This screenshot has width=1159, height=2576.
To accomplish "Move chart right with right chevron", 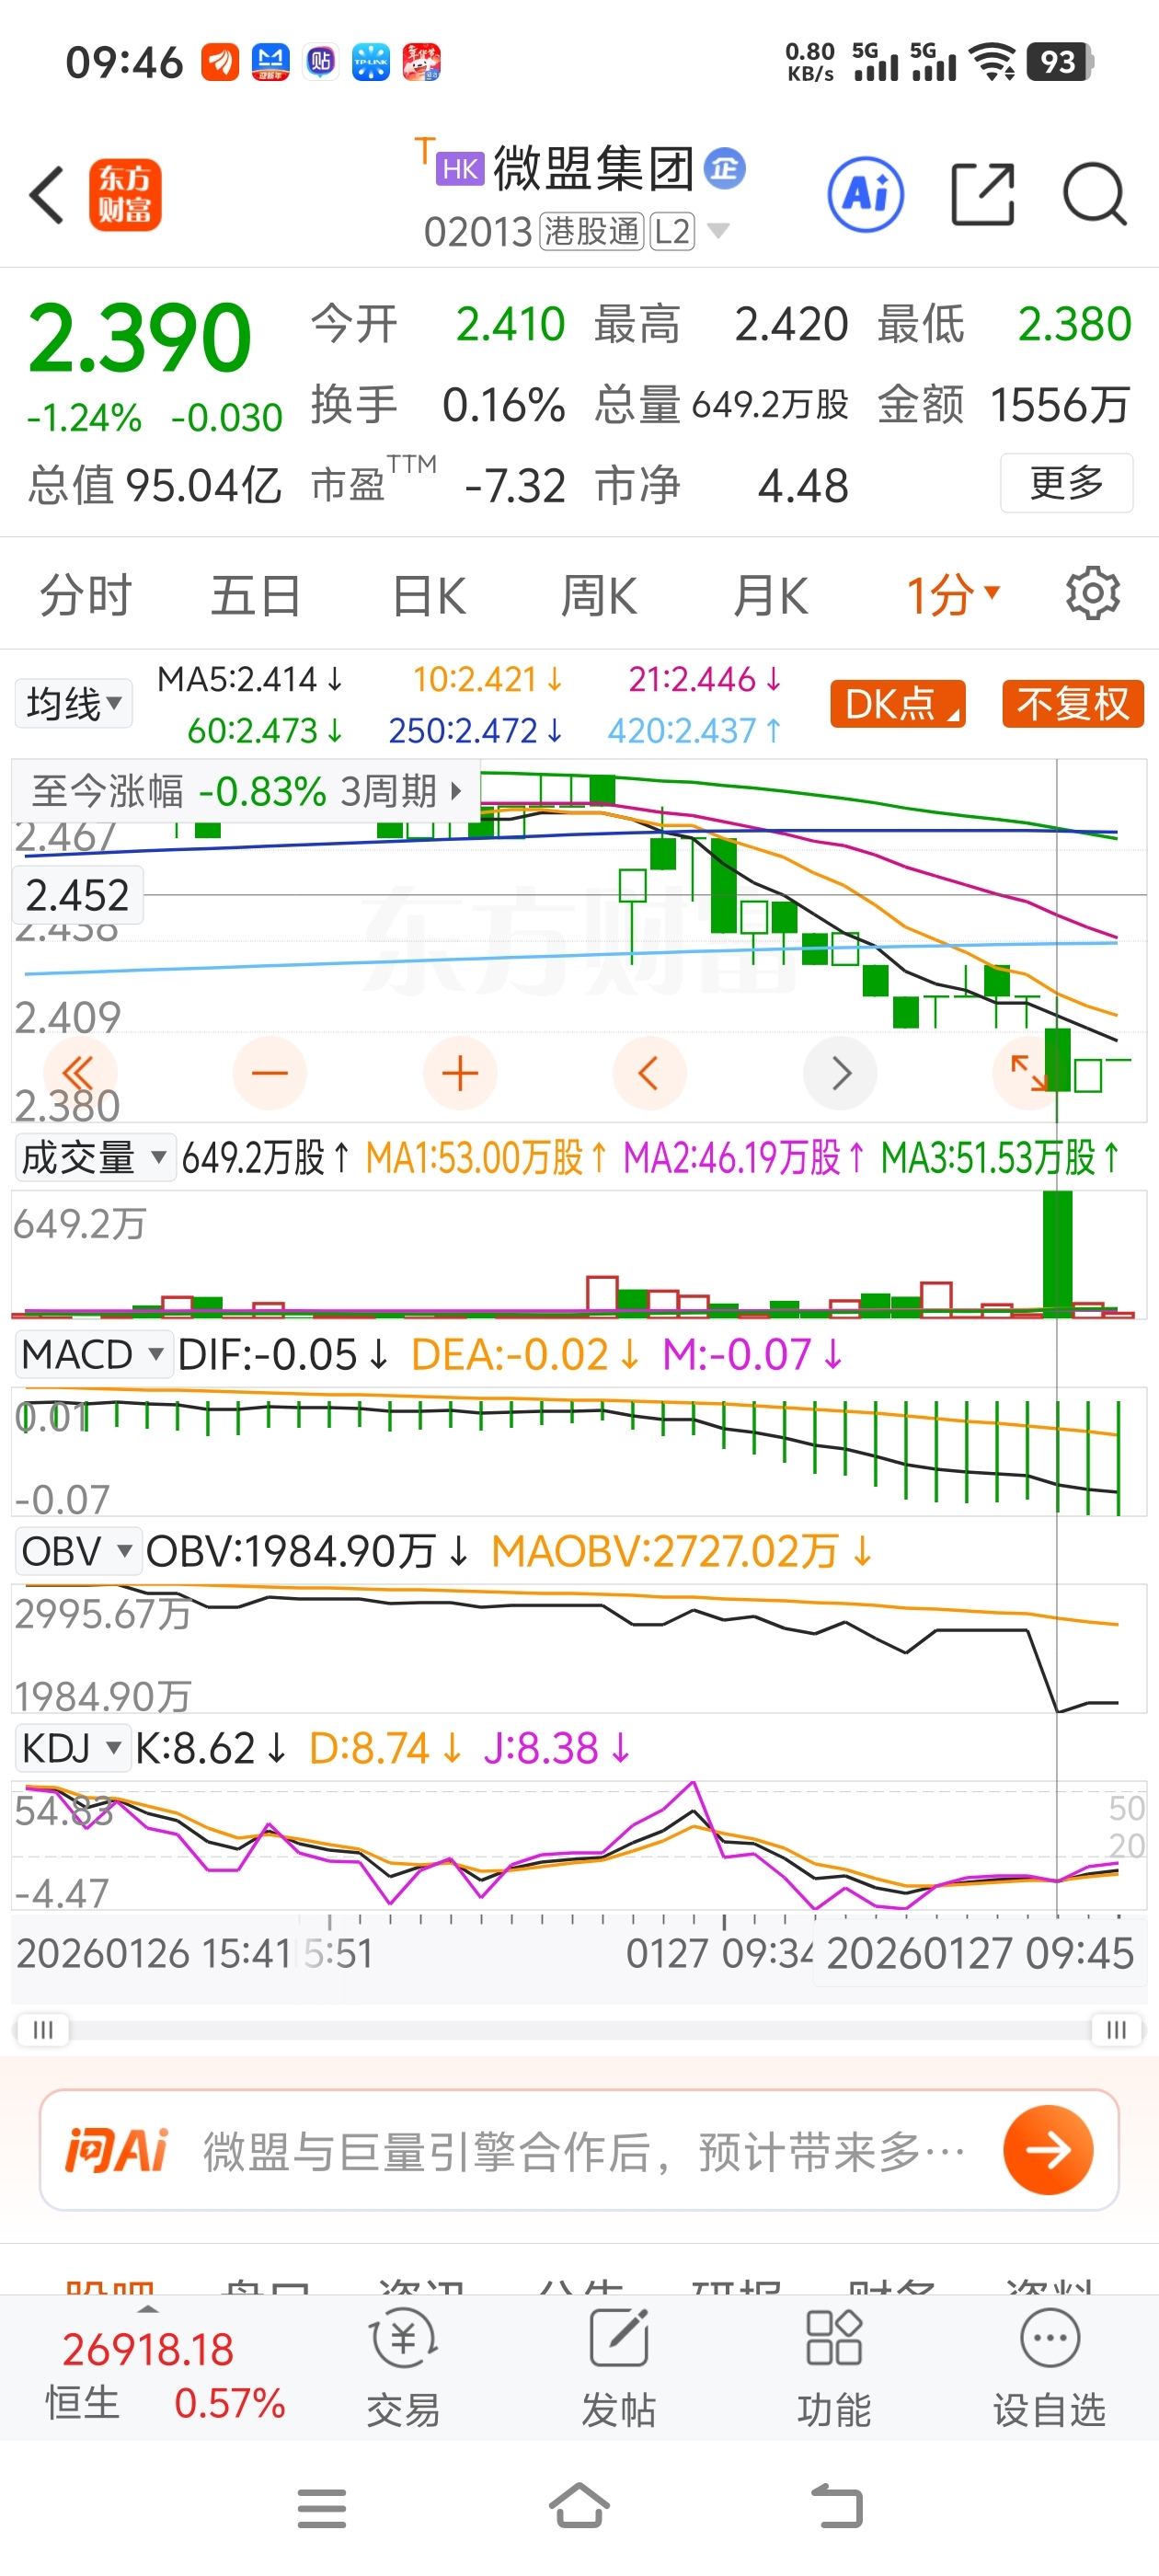I will (x=840, y=1073).
